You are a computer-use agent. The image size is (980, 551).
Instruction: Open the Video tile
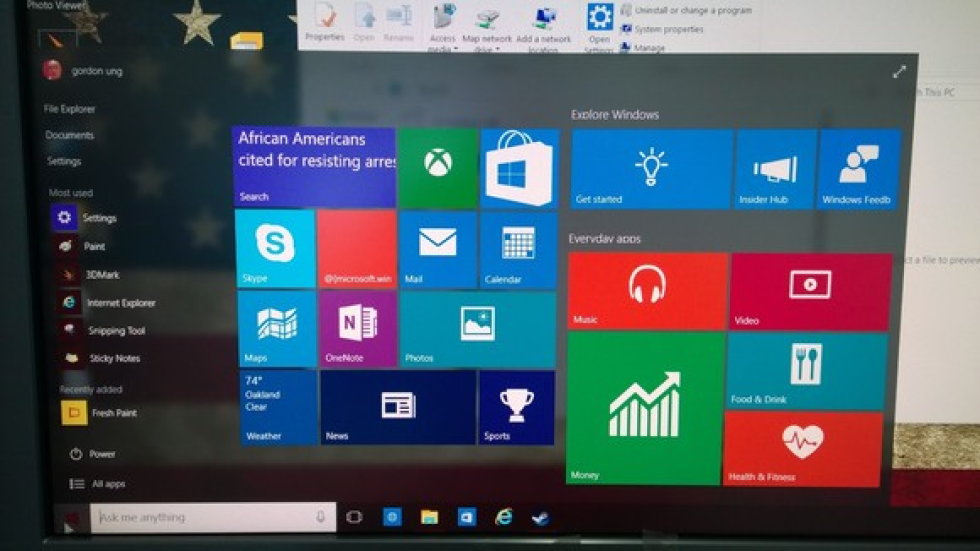point(810,292)
